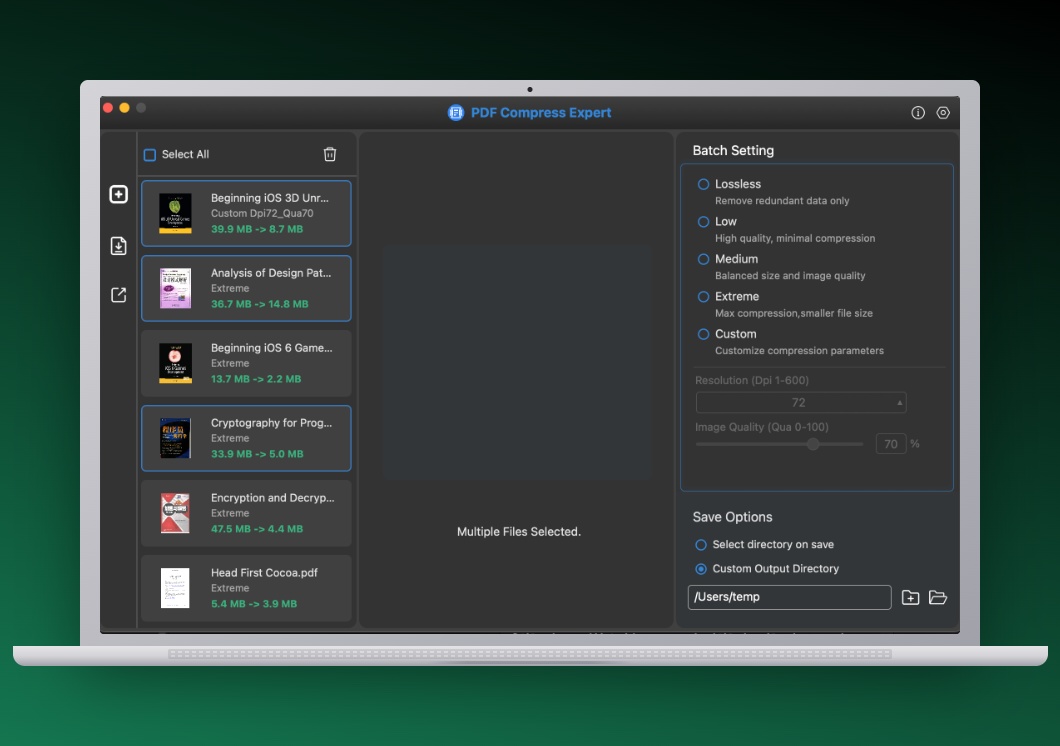
Task: Click the image quality 70 percent field
Action: [891, 444]
